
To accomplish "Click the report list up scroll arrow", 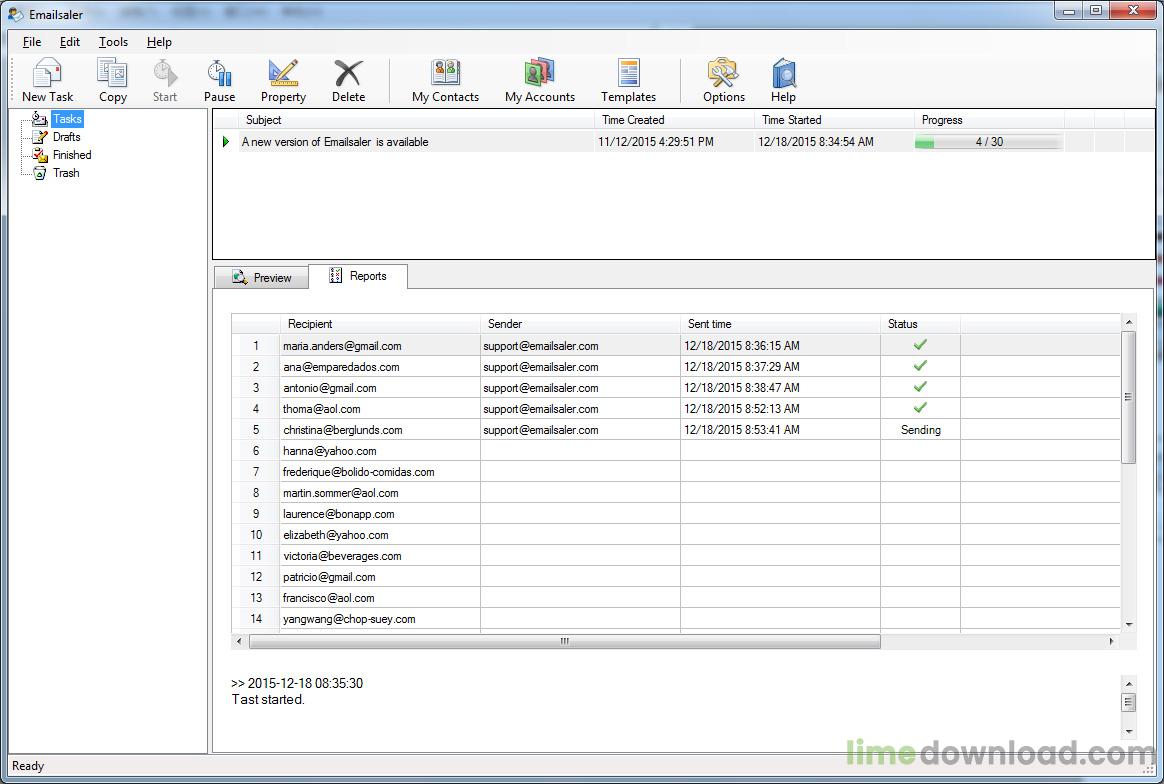I will pyautogui.click(x=1128, y=322).
